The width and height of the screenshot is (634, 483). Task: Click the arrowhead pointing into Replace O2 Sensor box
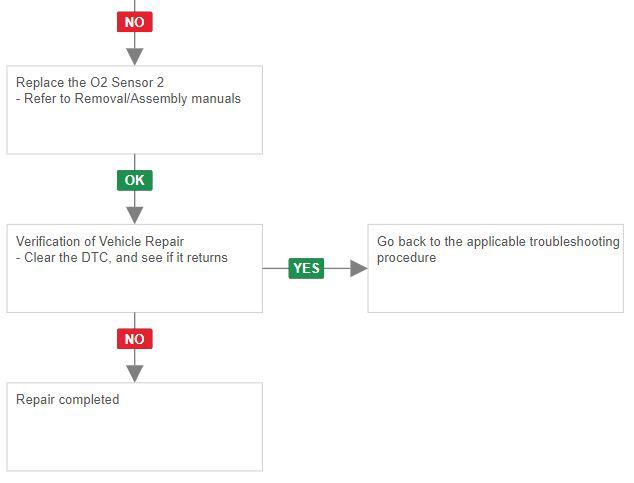click(135, 56)
